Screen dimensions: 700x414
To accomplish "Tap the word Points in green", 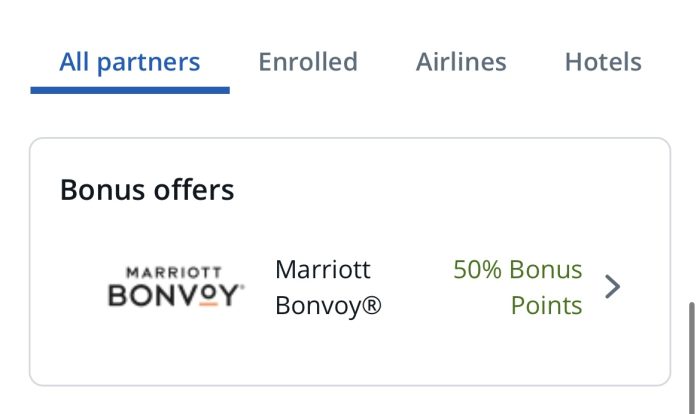I will coord(546,305).
